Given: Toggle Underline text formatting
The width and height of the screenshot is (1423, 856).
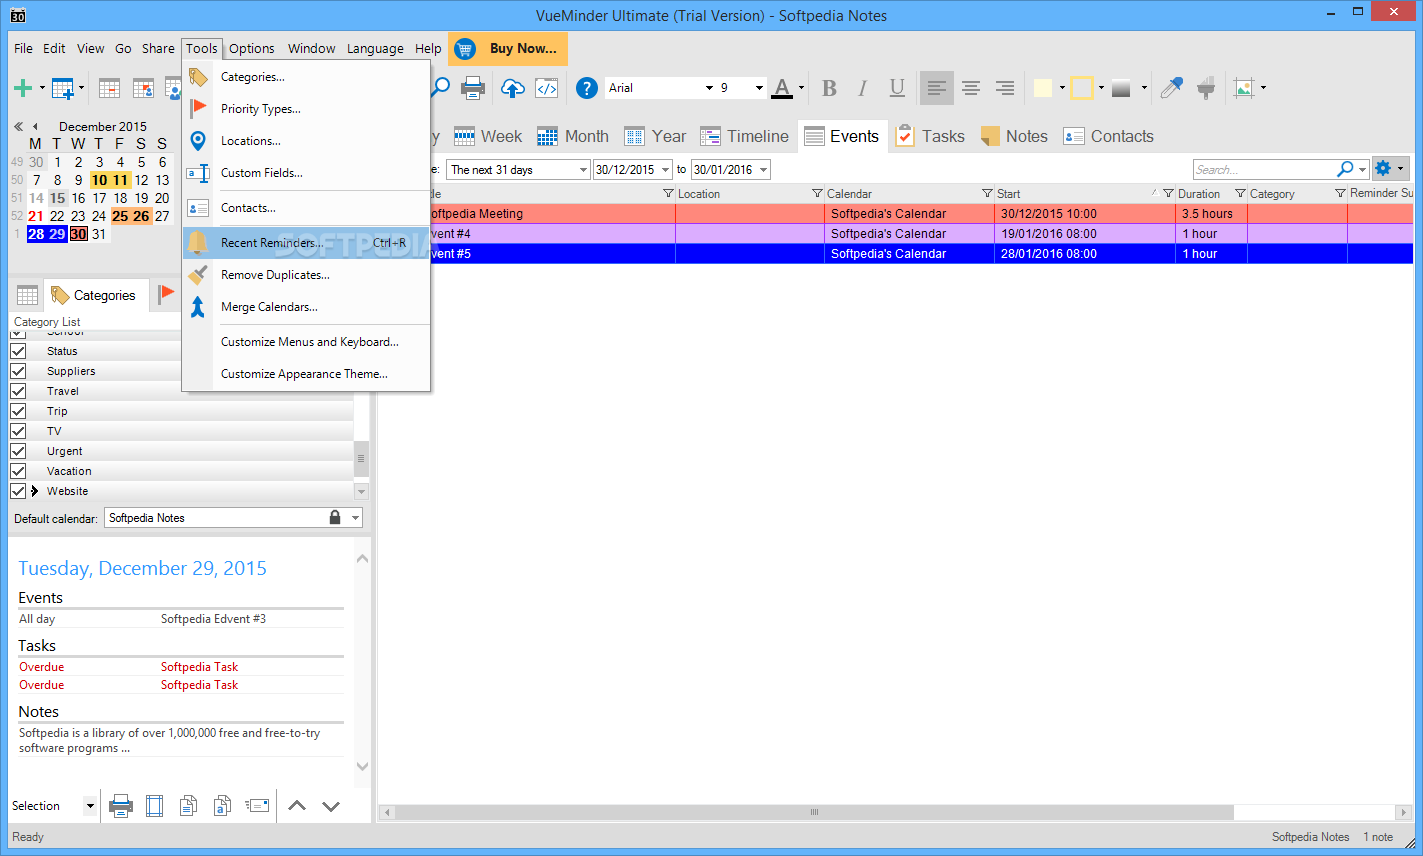Looking at the screenshot, I should 897,88.
